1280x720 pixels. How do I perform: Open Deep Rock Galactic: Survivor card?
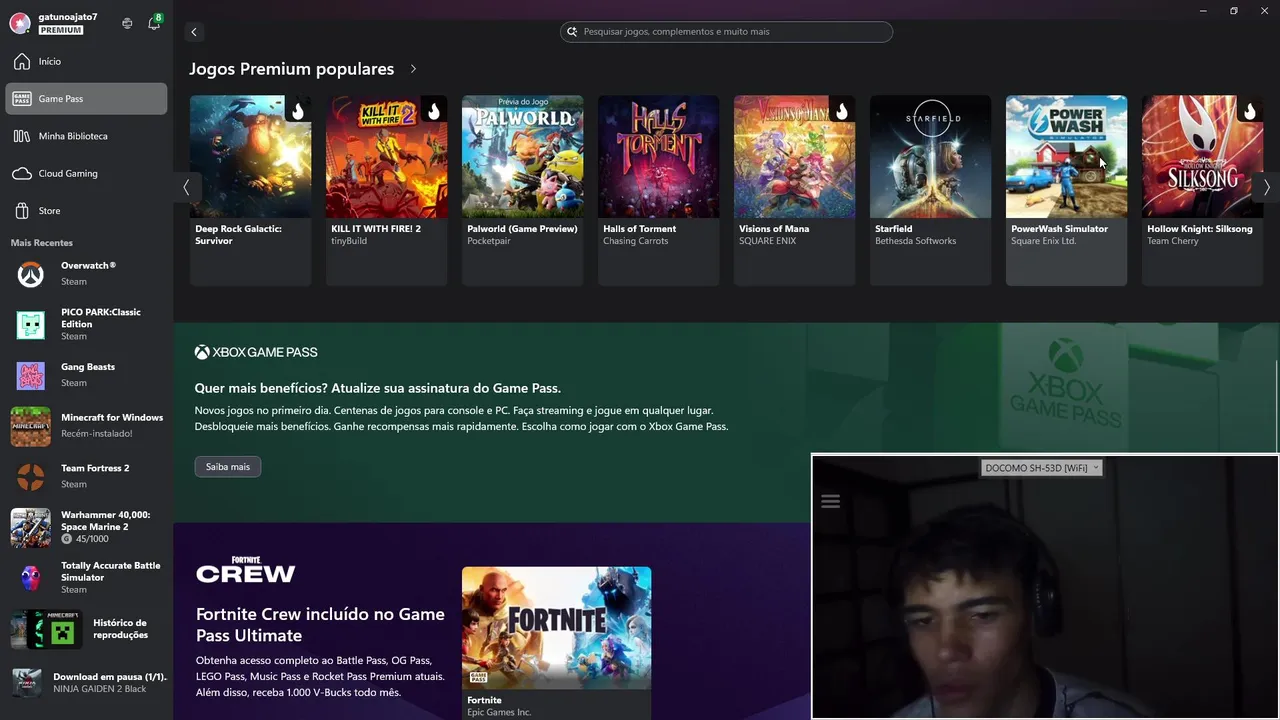tap(250, 190)
